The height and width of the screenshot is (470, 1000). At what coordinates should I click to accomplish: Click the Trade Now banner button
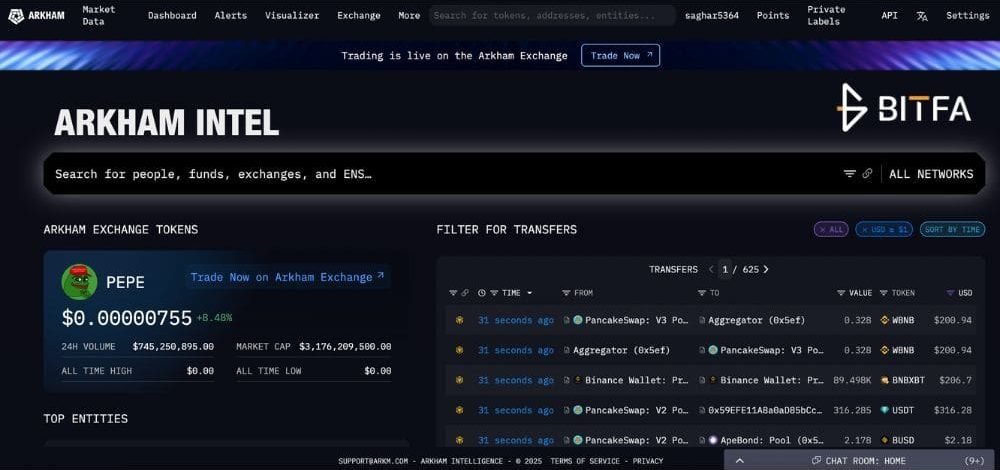click(x=621, y=55)
